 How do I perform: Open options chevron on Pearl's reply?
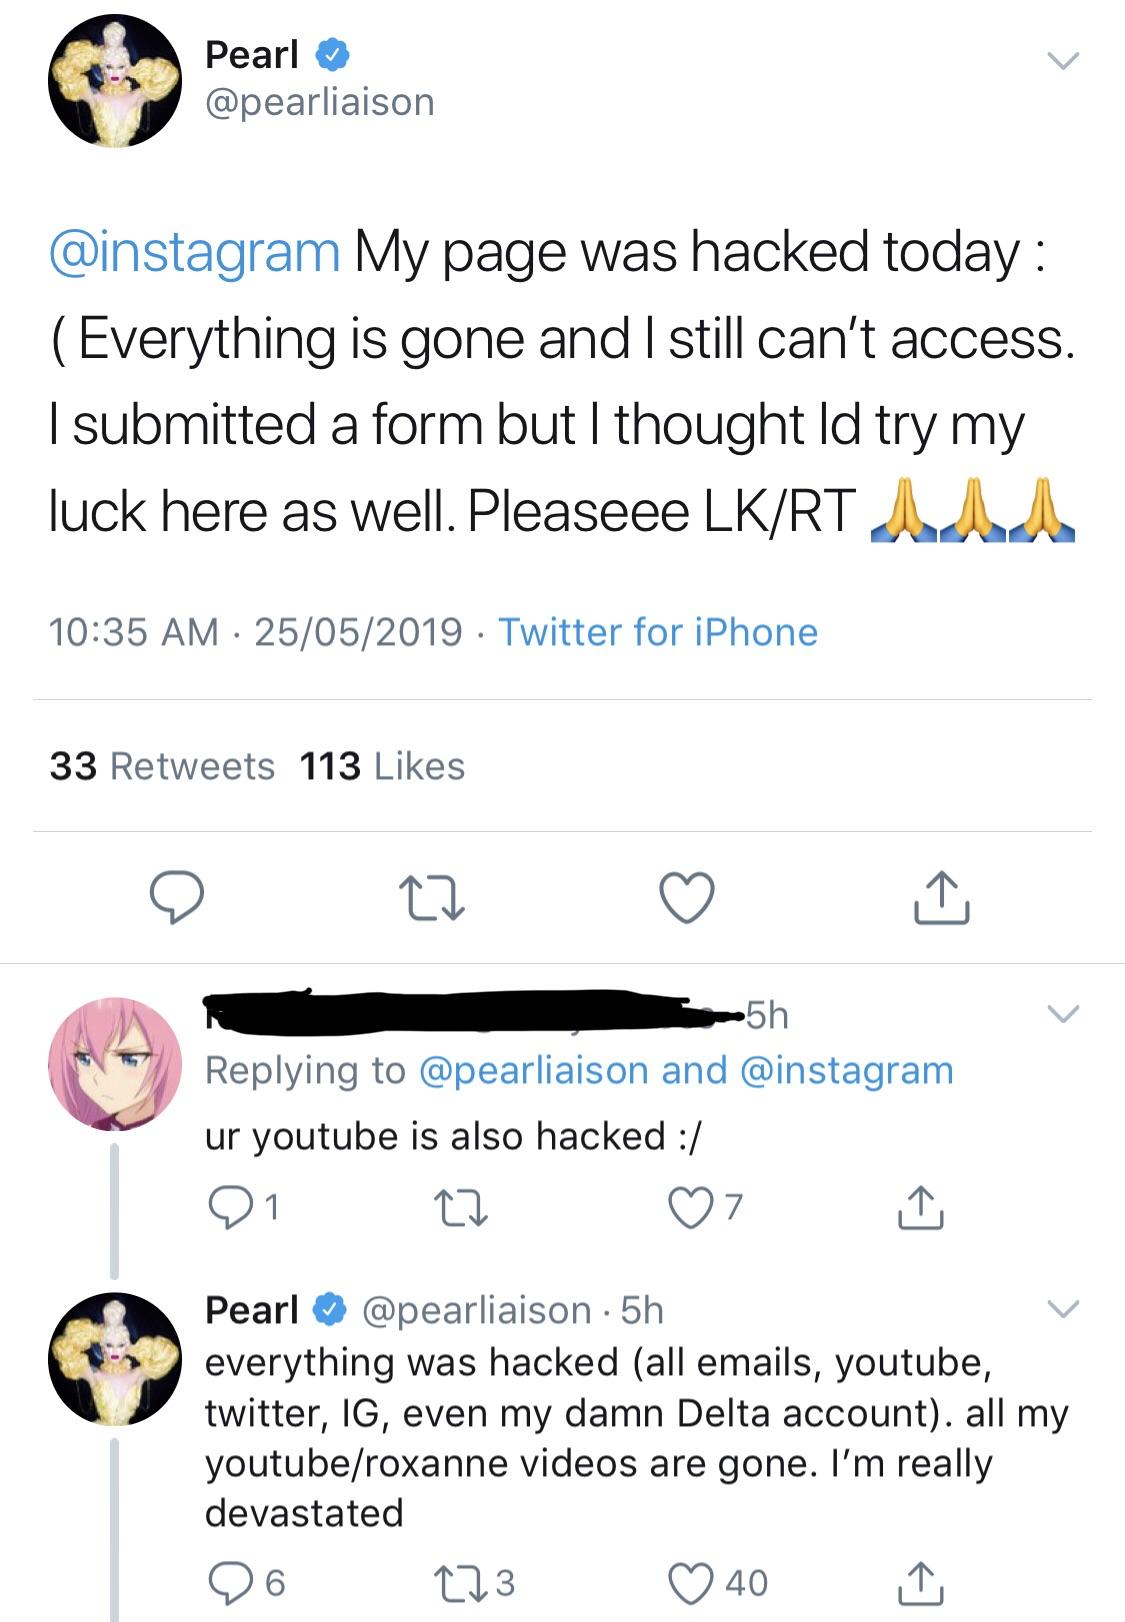(x=1063, y=1309)
